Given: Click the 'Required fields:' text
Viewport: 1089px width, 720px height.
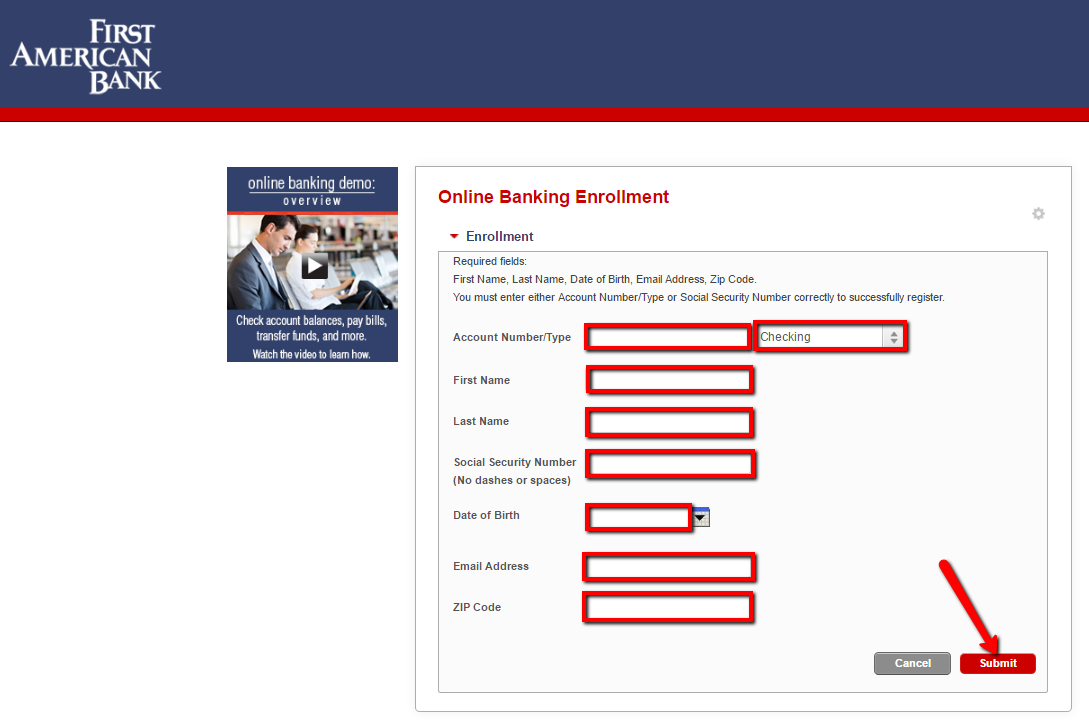Looking at the screenshot, I should point(490,261).
